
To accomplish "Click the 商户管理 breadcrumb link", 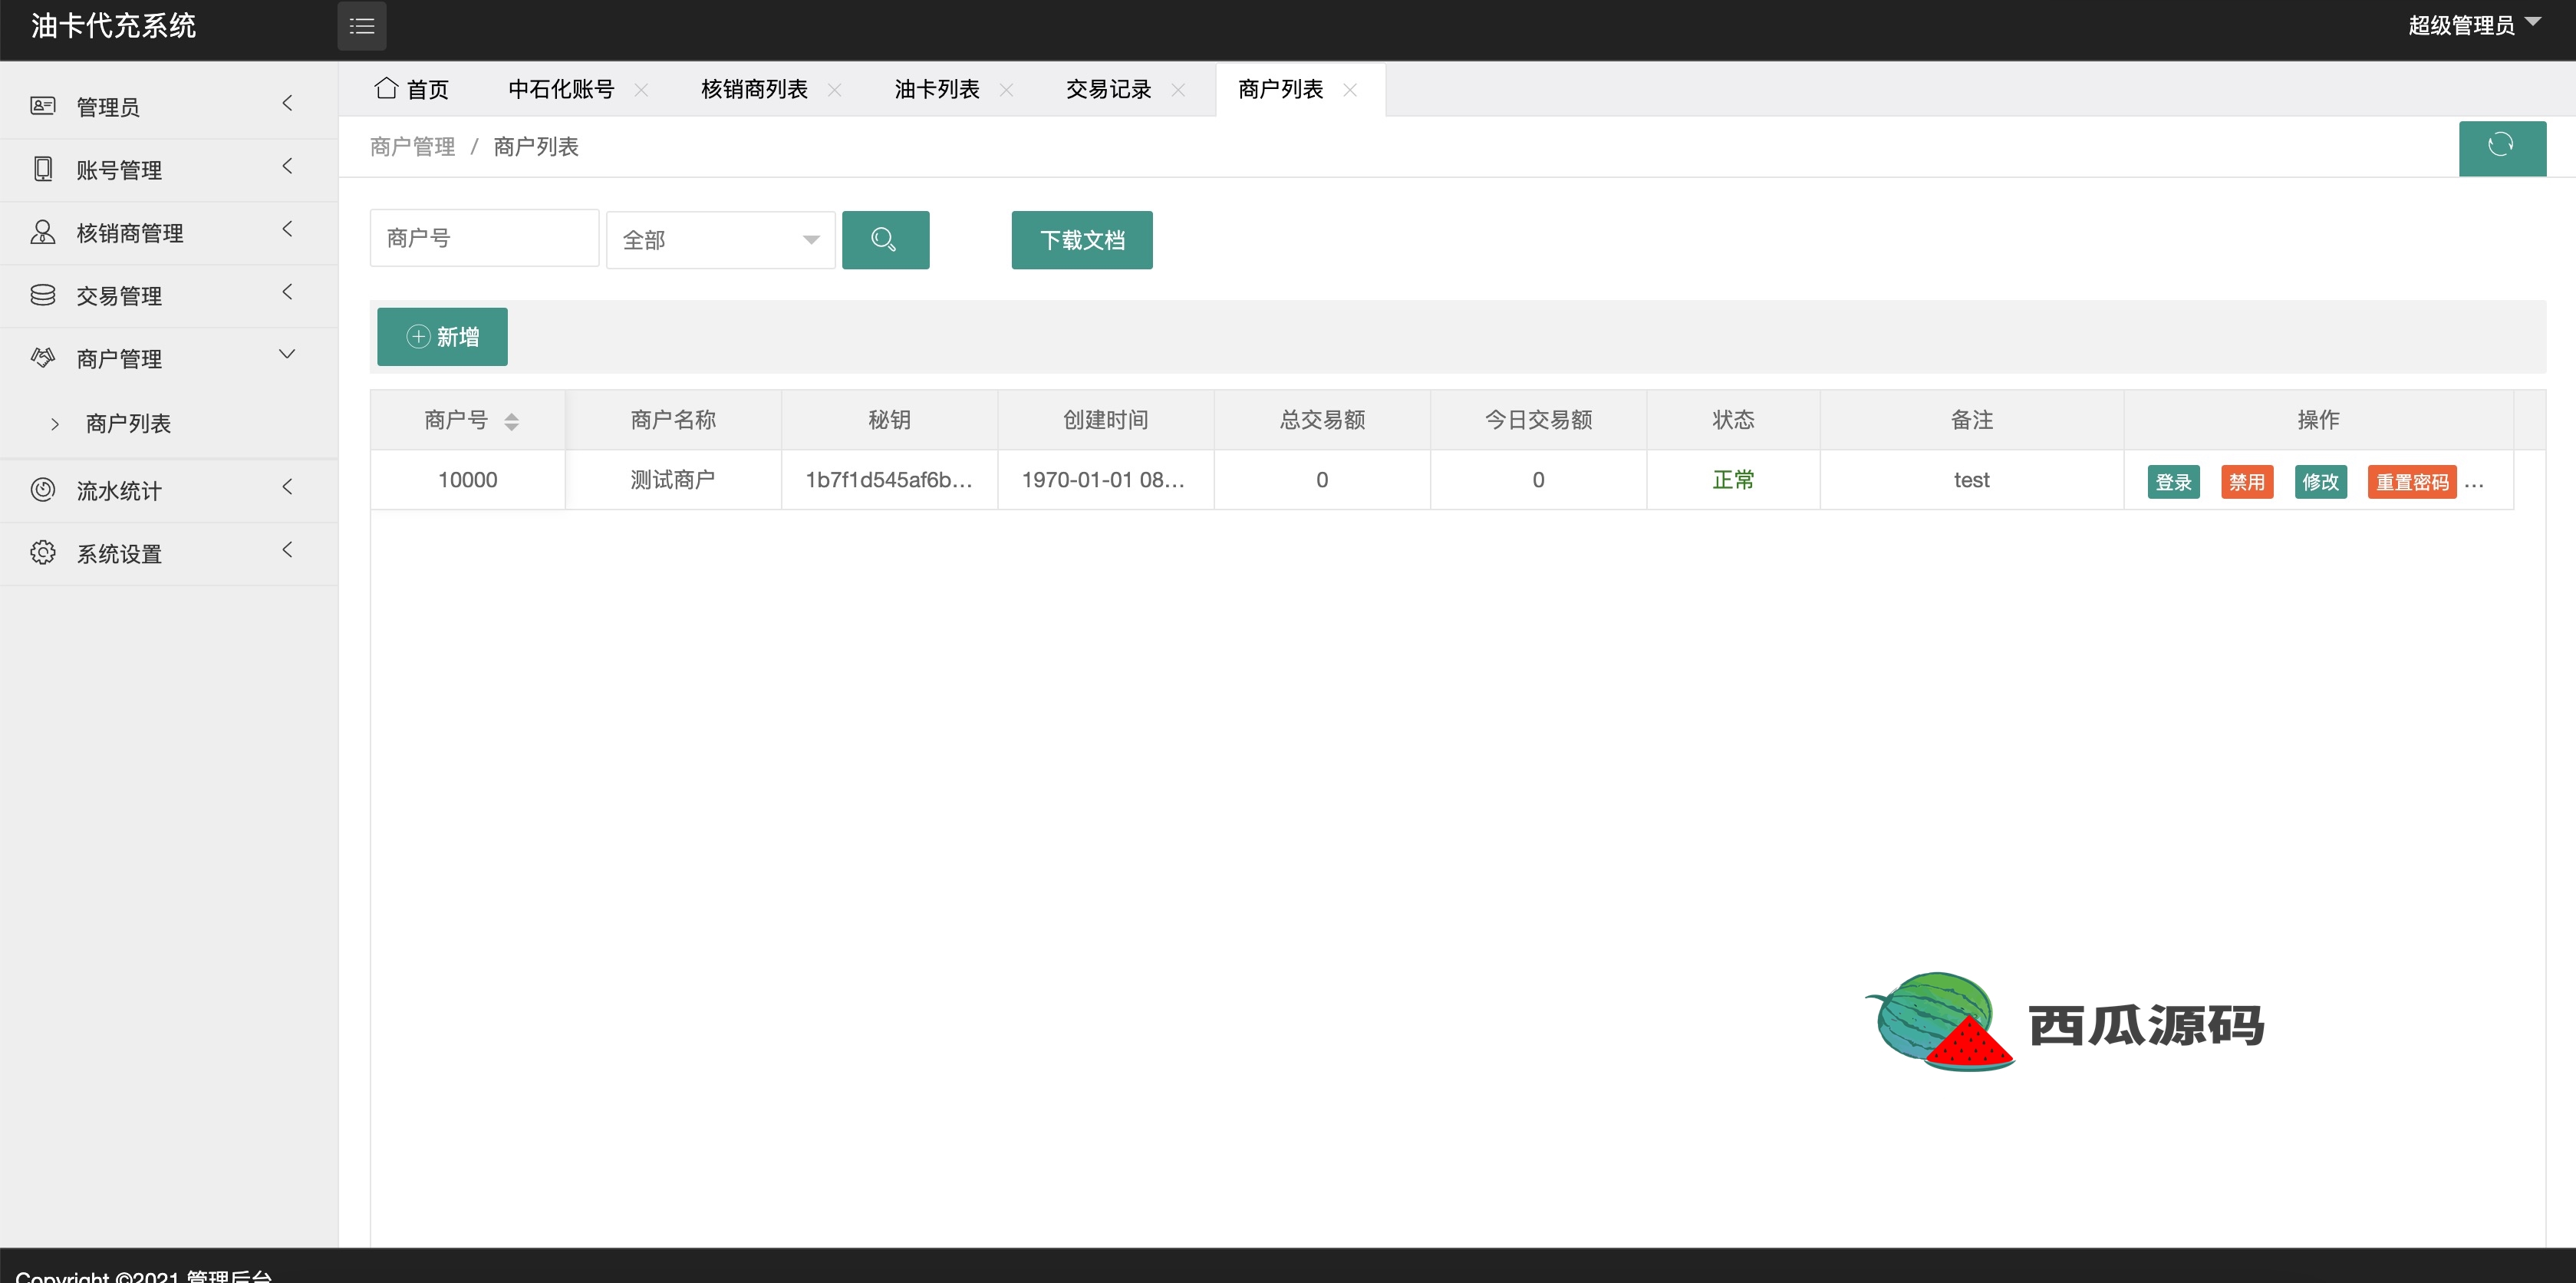I will [412, 147].
